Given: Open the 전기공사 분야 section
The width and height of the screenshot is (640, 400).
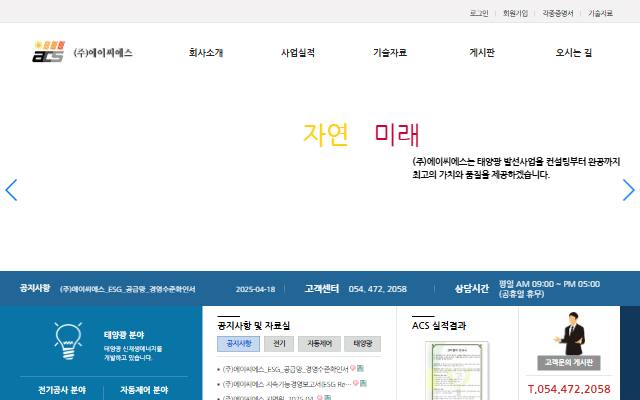Looking at the screenshot, I should 62,390.
